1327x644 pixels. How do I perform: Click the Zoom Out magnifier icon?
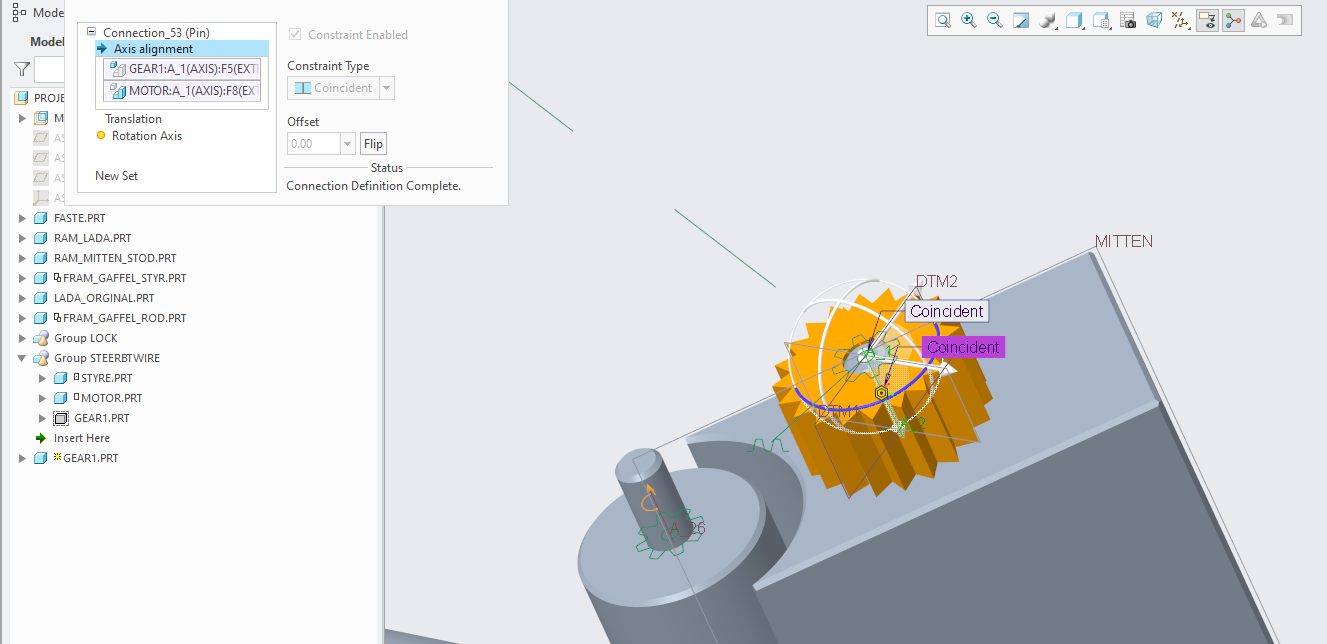(994, 20)
